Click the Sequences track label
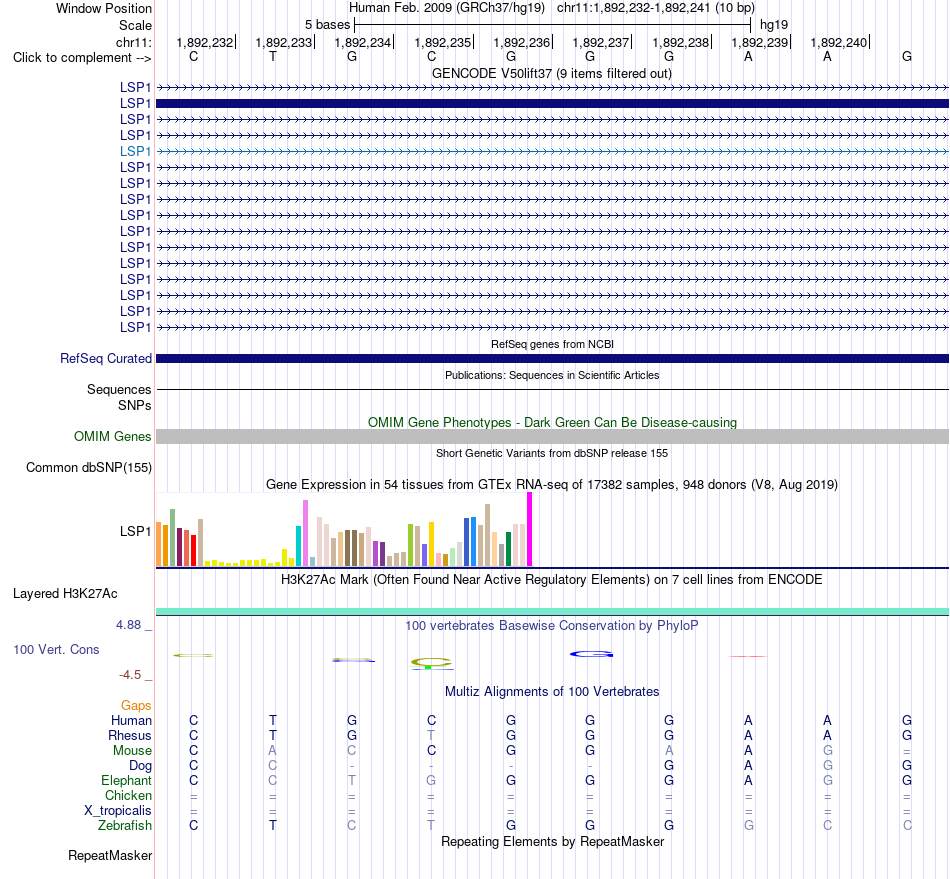This screenshot has width=950, height=879. [119, 390]
